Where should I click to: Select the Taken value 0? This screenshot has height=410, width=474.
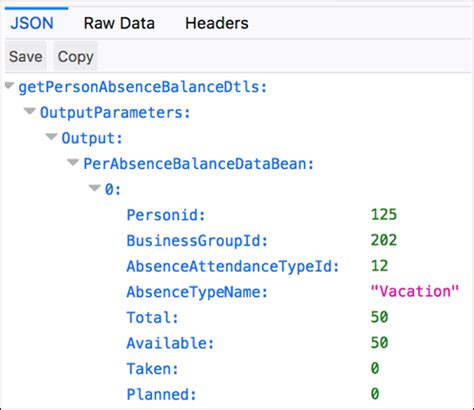tap(375, 368)
